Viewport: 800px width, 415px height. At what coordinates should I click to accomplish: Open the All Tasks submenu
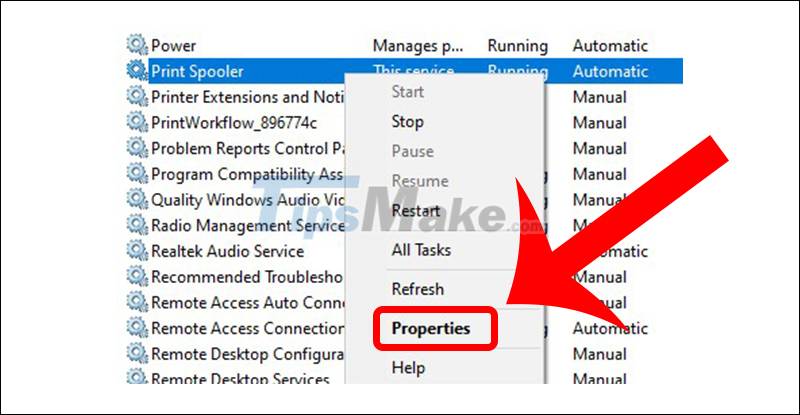(x=421, y=250)
